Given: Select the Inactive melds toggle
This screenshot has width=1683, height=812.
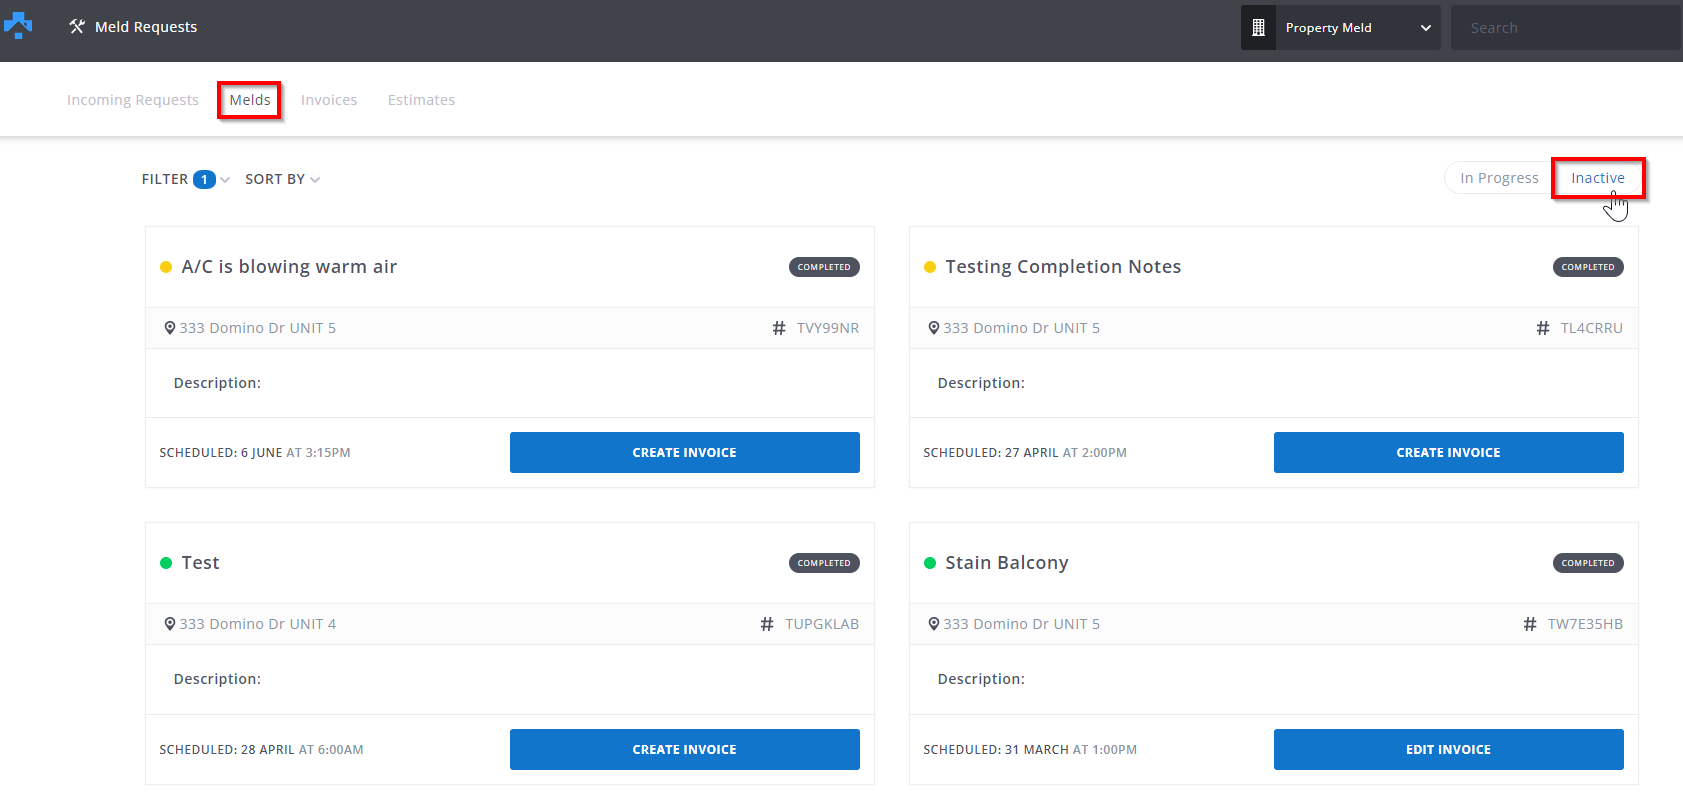Looking at the screenshot, I should [x=1597, y=178].
